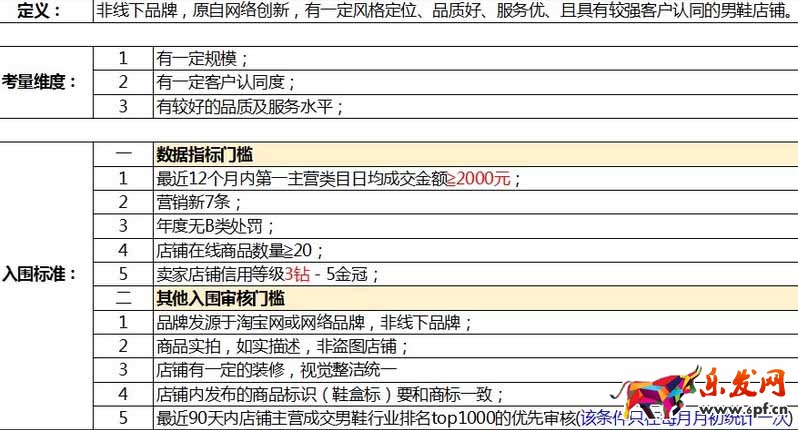Select row '有较好的品质及服务水平；'
The height and width of the screenshot is (430, 798).
(x=475, y=106)
